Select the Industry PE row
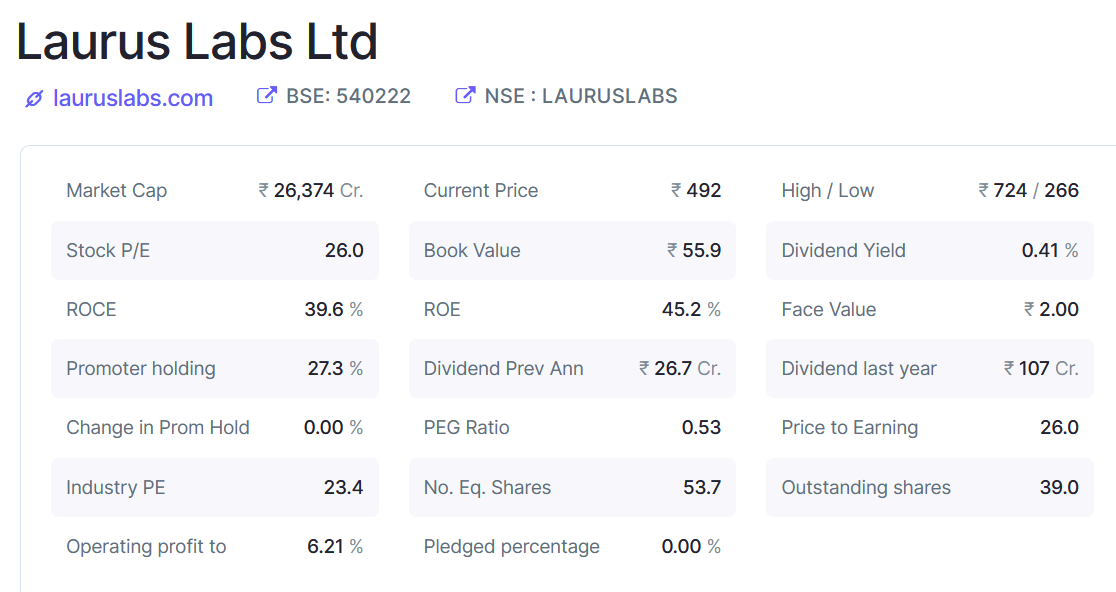The image size is (1116, 592). click(x=214, y=488)
